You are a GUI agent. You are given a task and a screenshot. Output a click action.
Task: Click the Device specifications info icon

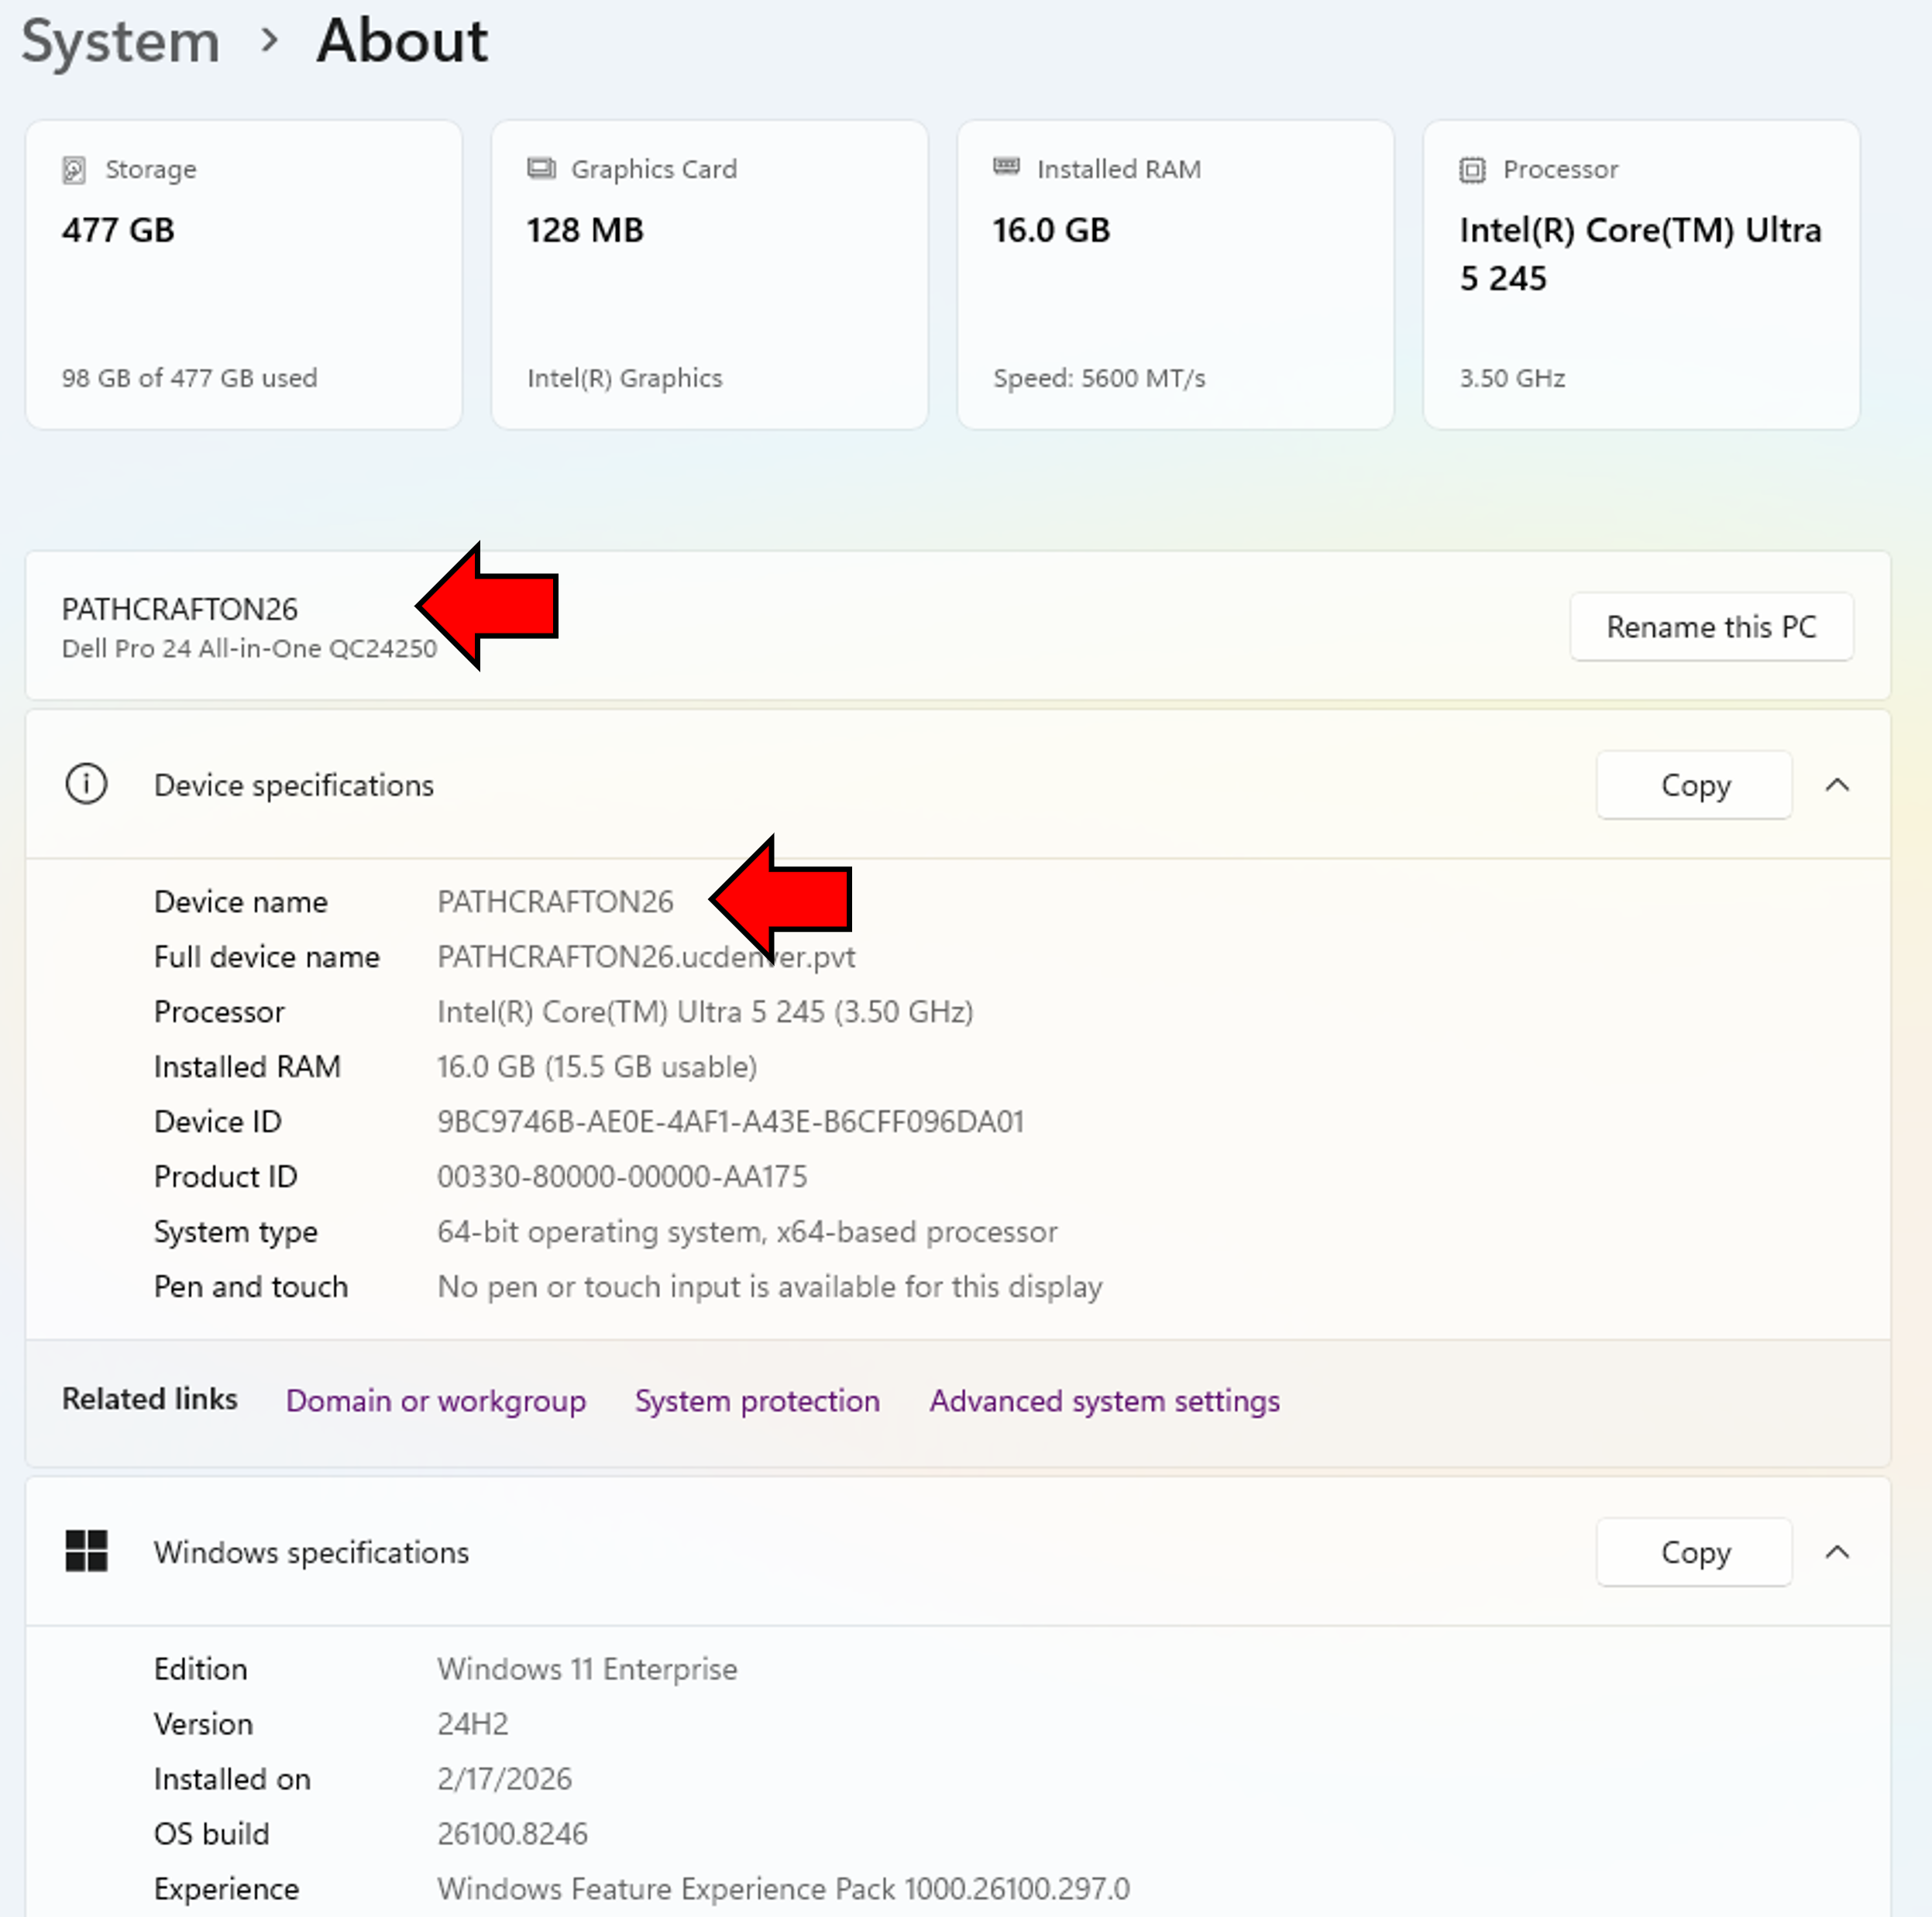86,784
